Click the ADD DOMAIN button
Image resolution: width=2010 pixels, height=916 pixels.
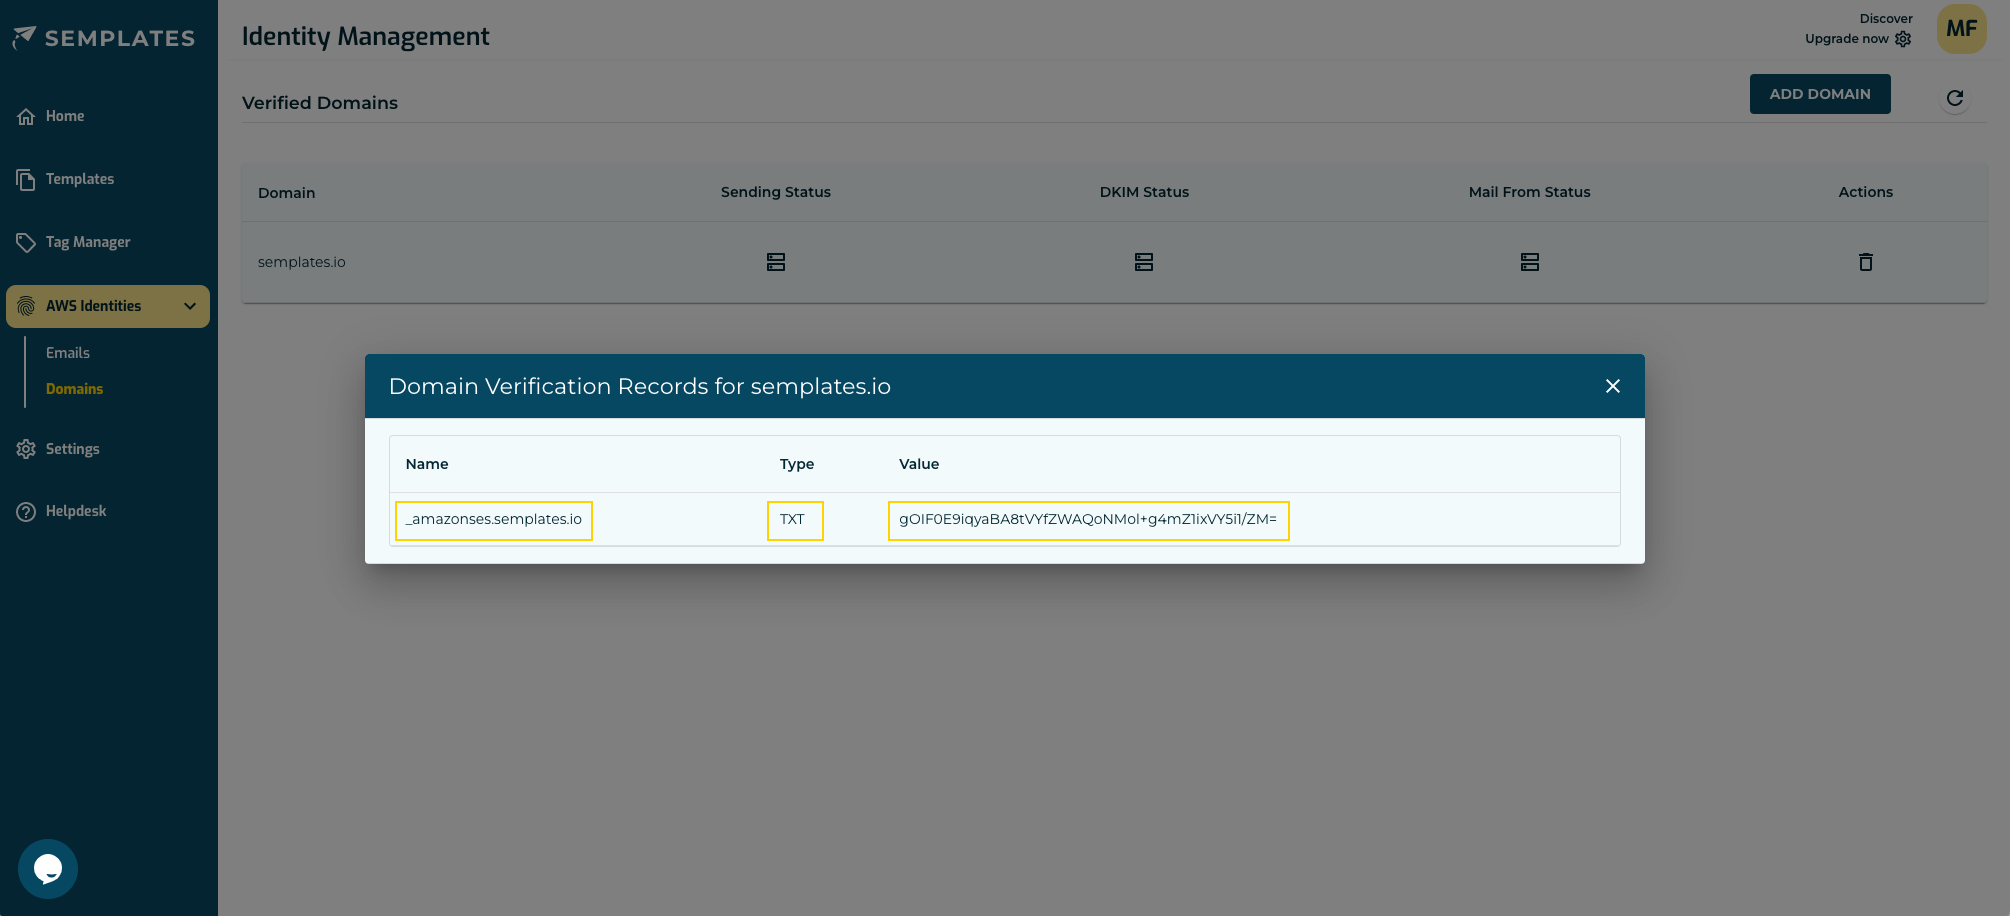click(1820, 94)
